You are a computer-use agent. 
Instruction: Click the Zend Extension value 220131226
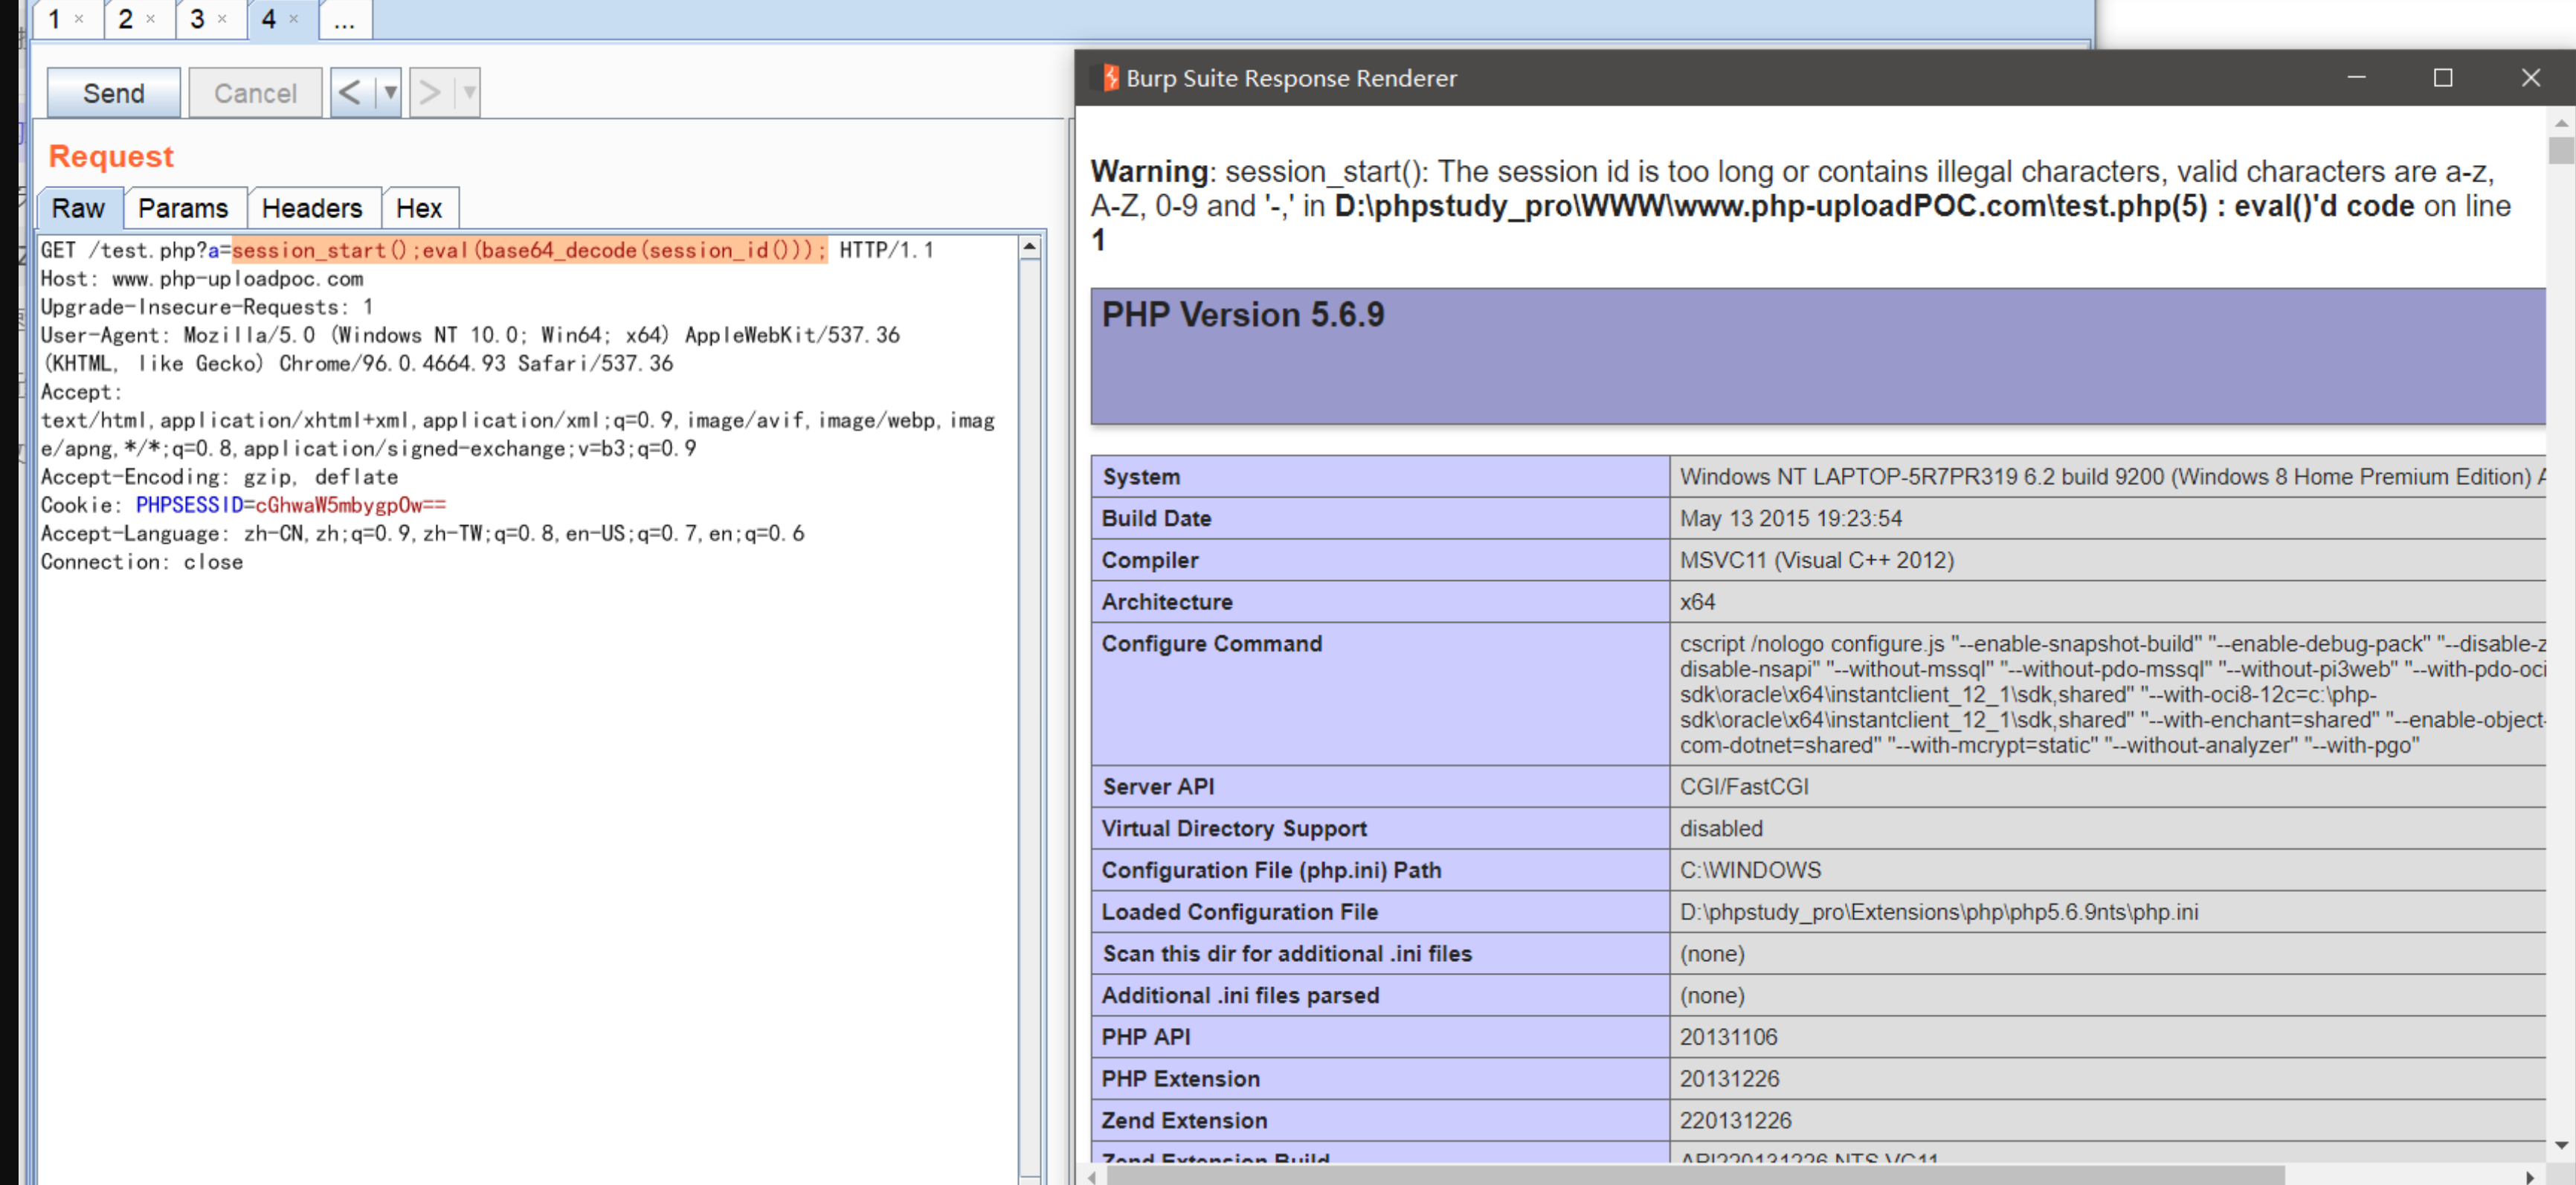(1735, 1121)
